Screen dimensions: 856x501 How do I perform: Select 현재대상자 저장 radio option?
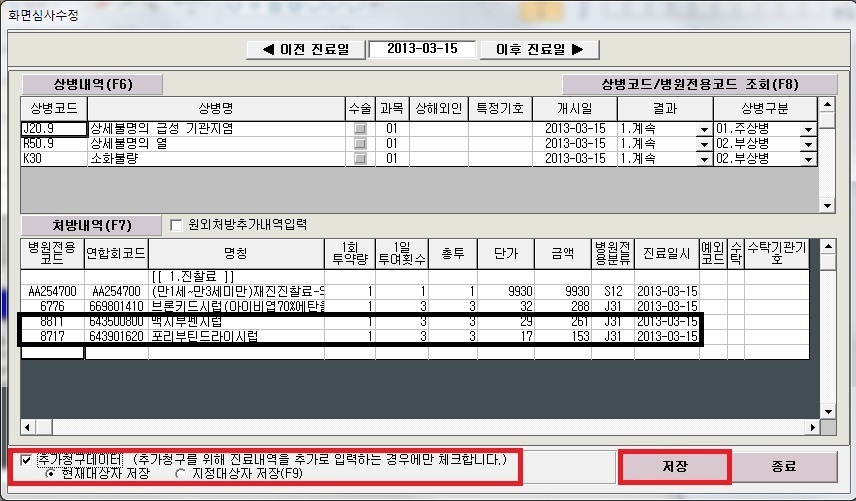coord(51,473)
